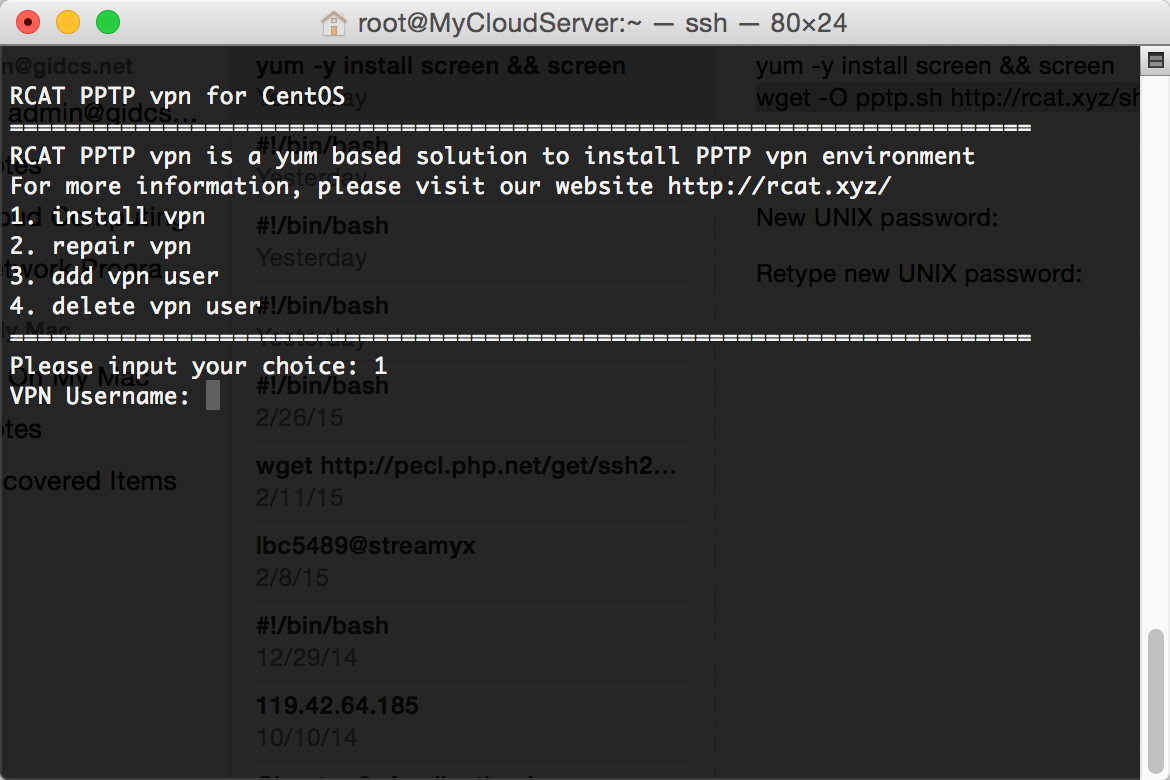Close the ssh terminal window

pyautogui.click(x=28, y=22)
